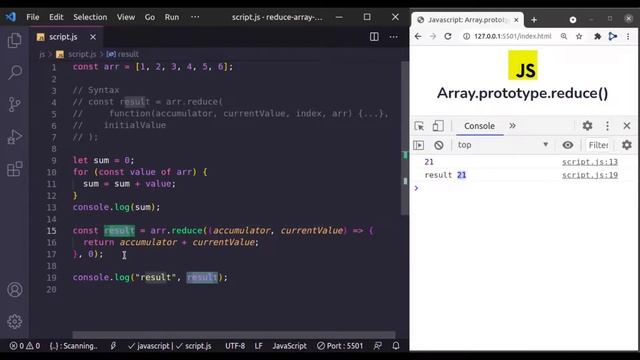Screen dimensions: 640x360
Task: Open the Manage gear in VS Code
Action: coord(15,321)
